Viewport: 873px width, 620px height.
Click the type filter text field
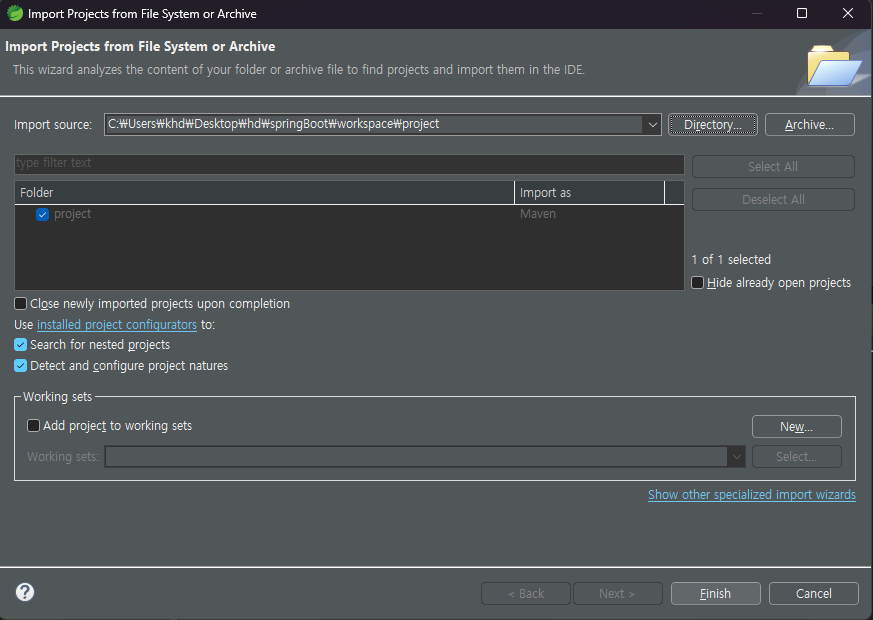pos(349,163)
